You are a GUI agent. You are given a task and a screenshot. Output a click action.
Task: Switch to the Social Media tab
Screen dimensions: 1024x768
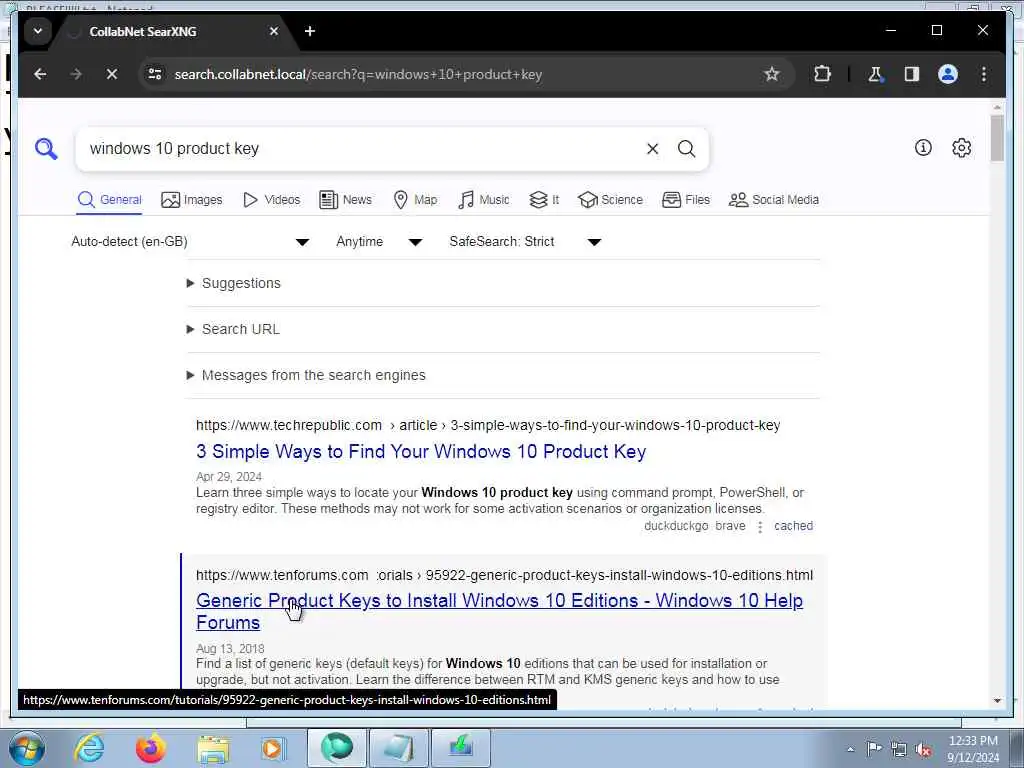tap(774, 200)
